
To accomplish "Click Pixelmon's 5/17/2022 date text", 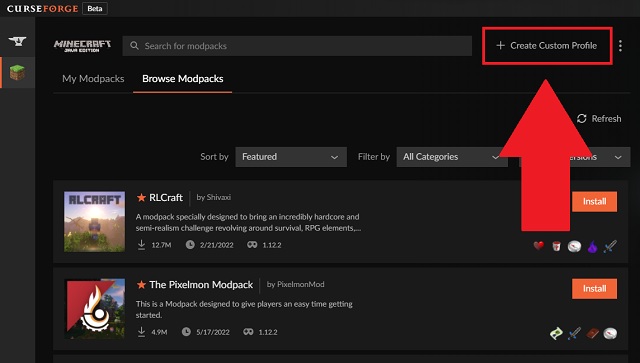I will coord(213,332).
